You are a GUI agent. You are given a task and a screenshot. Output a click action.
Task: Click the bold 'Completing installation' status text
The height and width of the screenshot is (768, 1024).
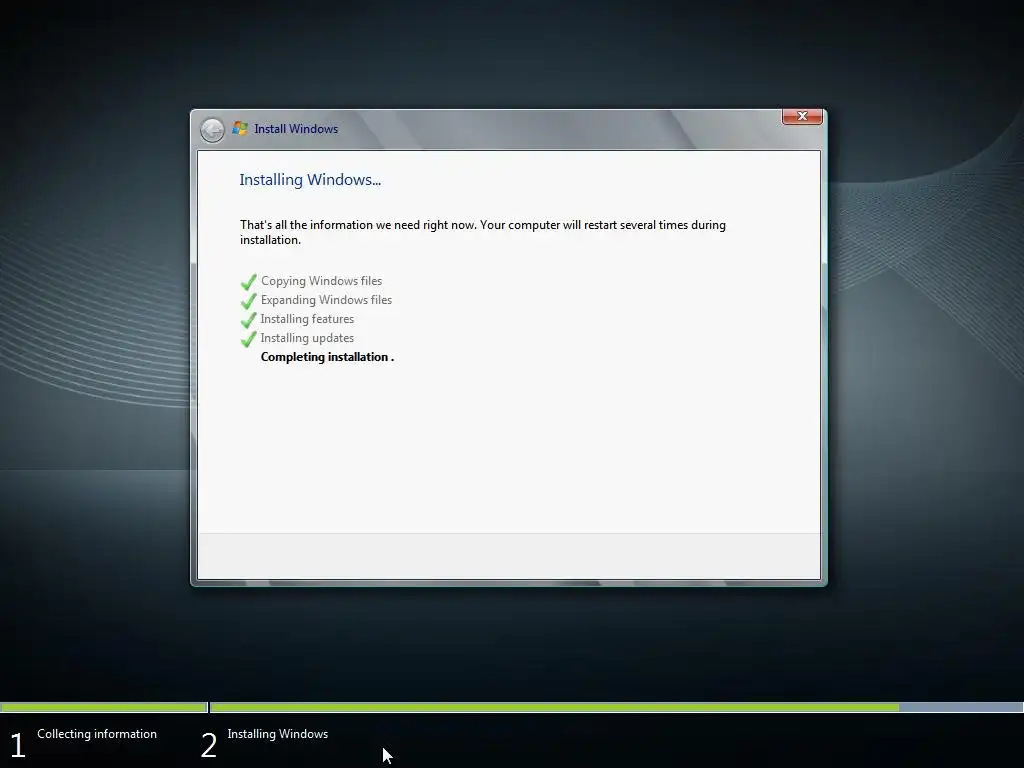[327, 357]
